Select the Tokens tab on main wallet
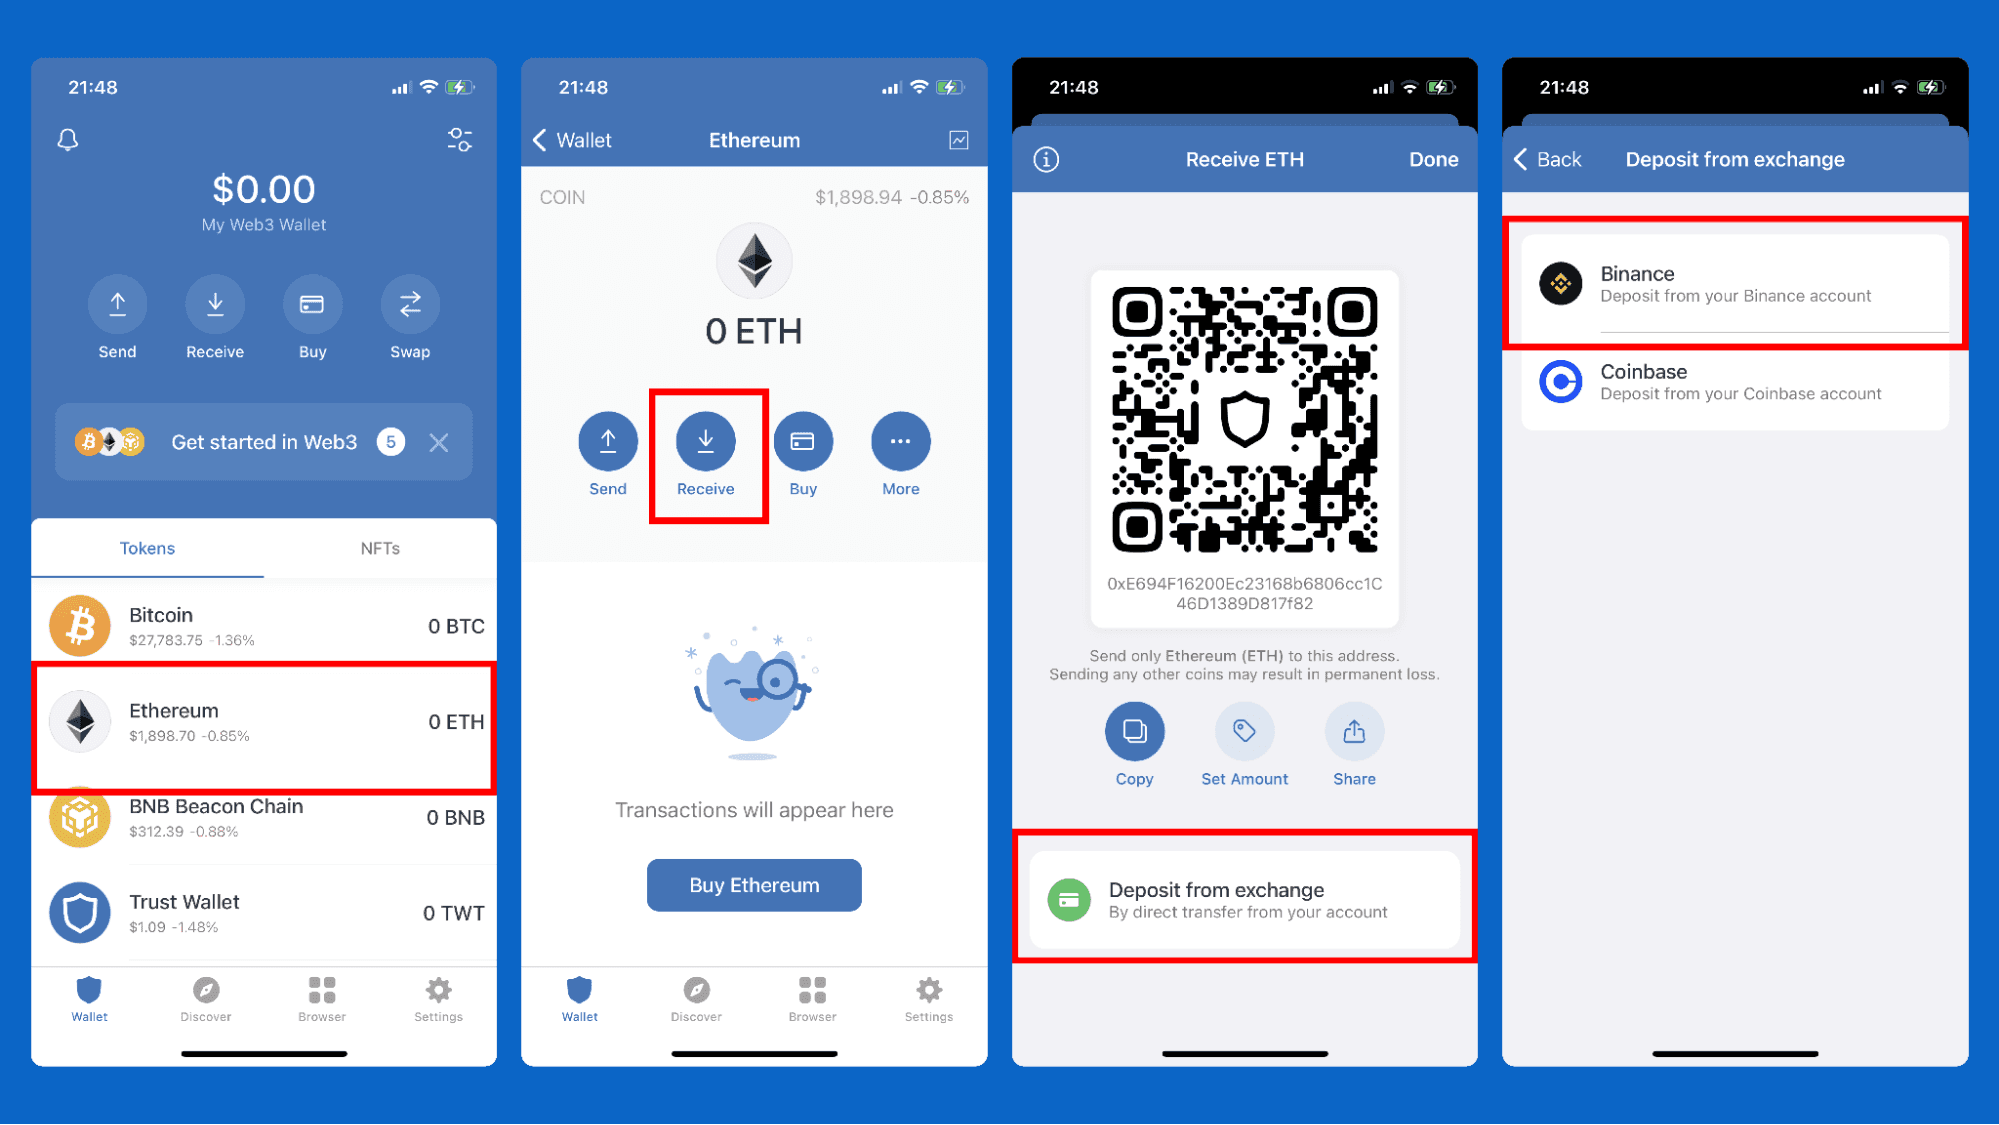 [150, 548]
